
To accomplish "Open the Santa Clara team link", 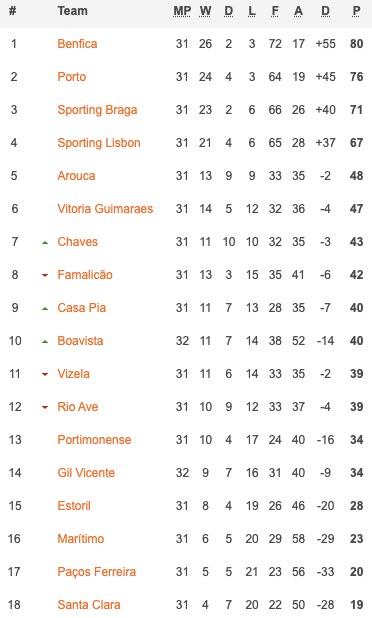I will 89,605.
